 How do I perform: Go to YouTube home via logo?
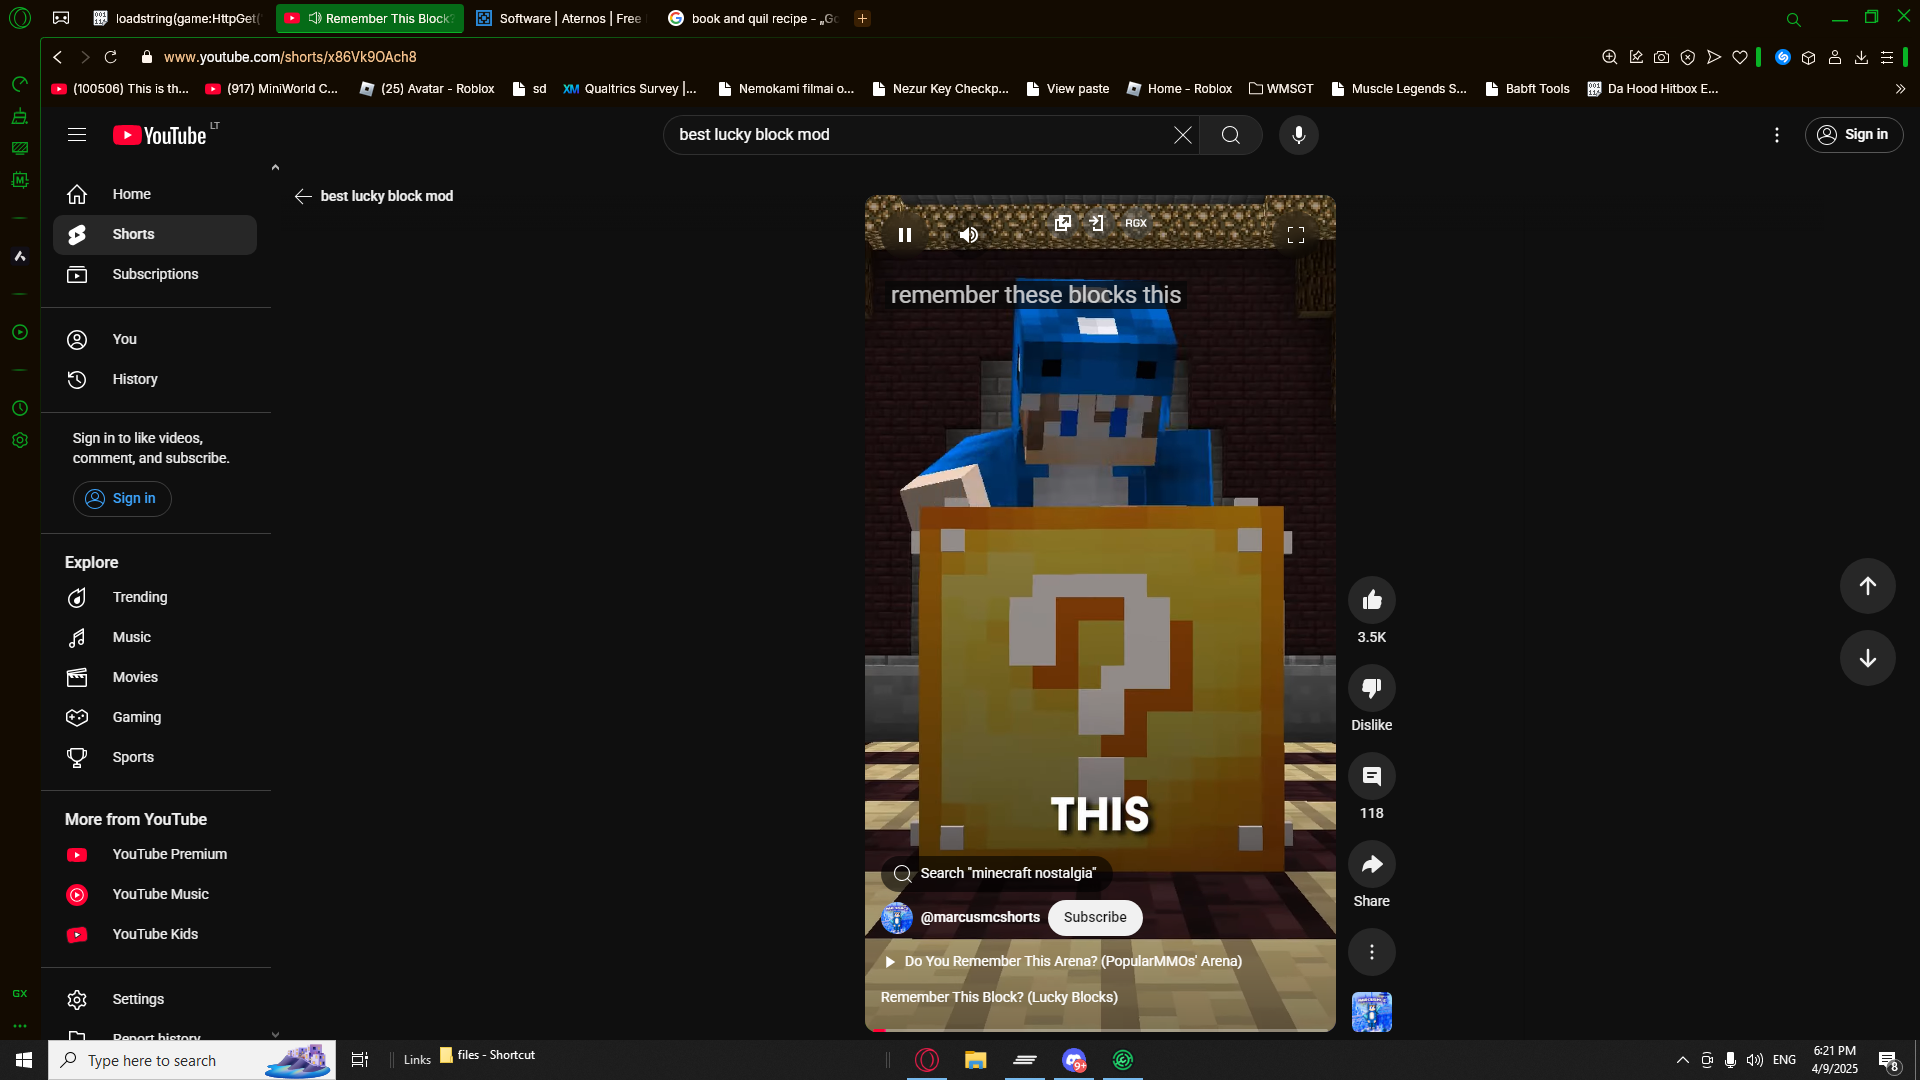(160, 135)
